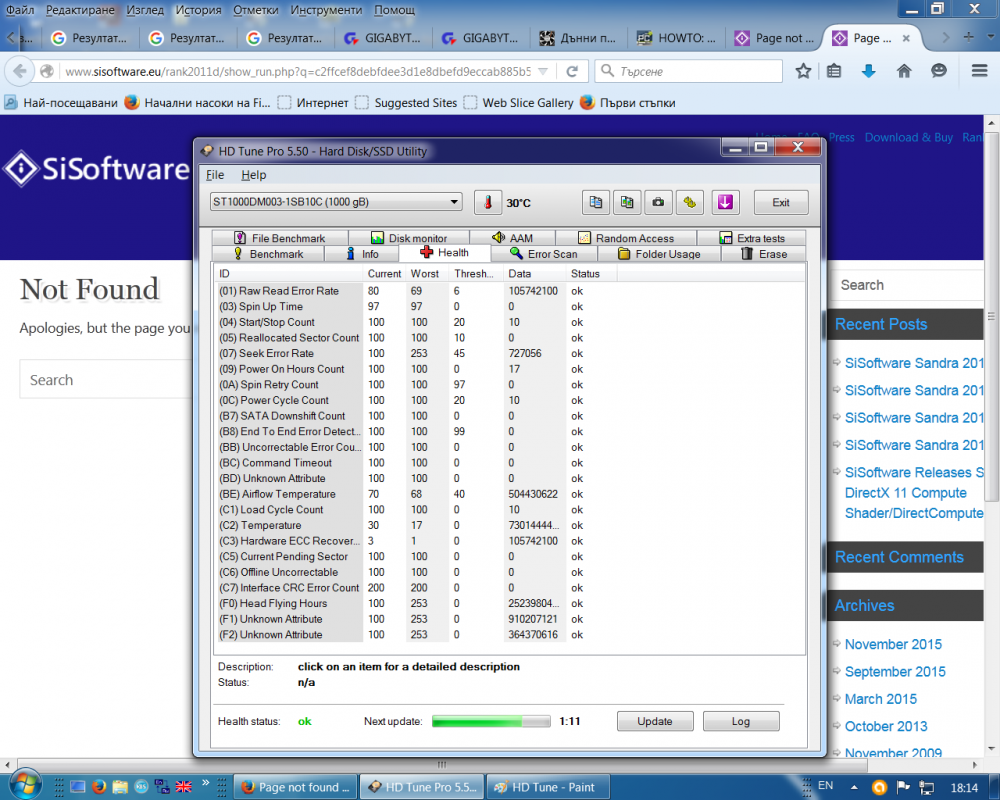1000x800 pixels.
Task: Click the show desktop icon in quick launch
Action: (x=78, y=787)
